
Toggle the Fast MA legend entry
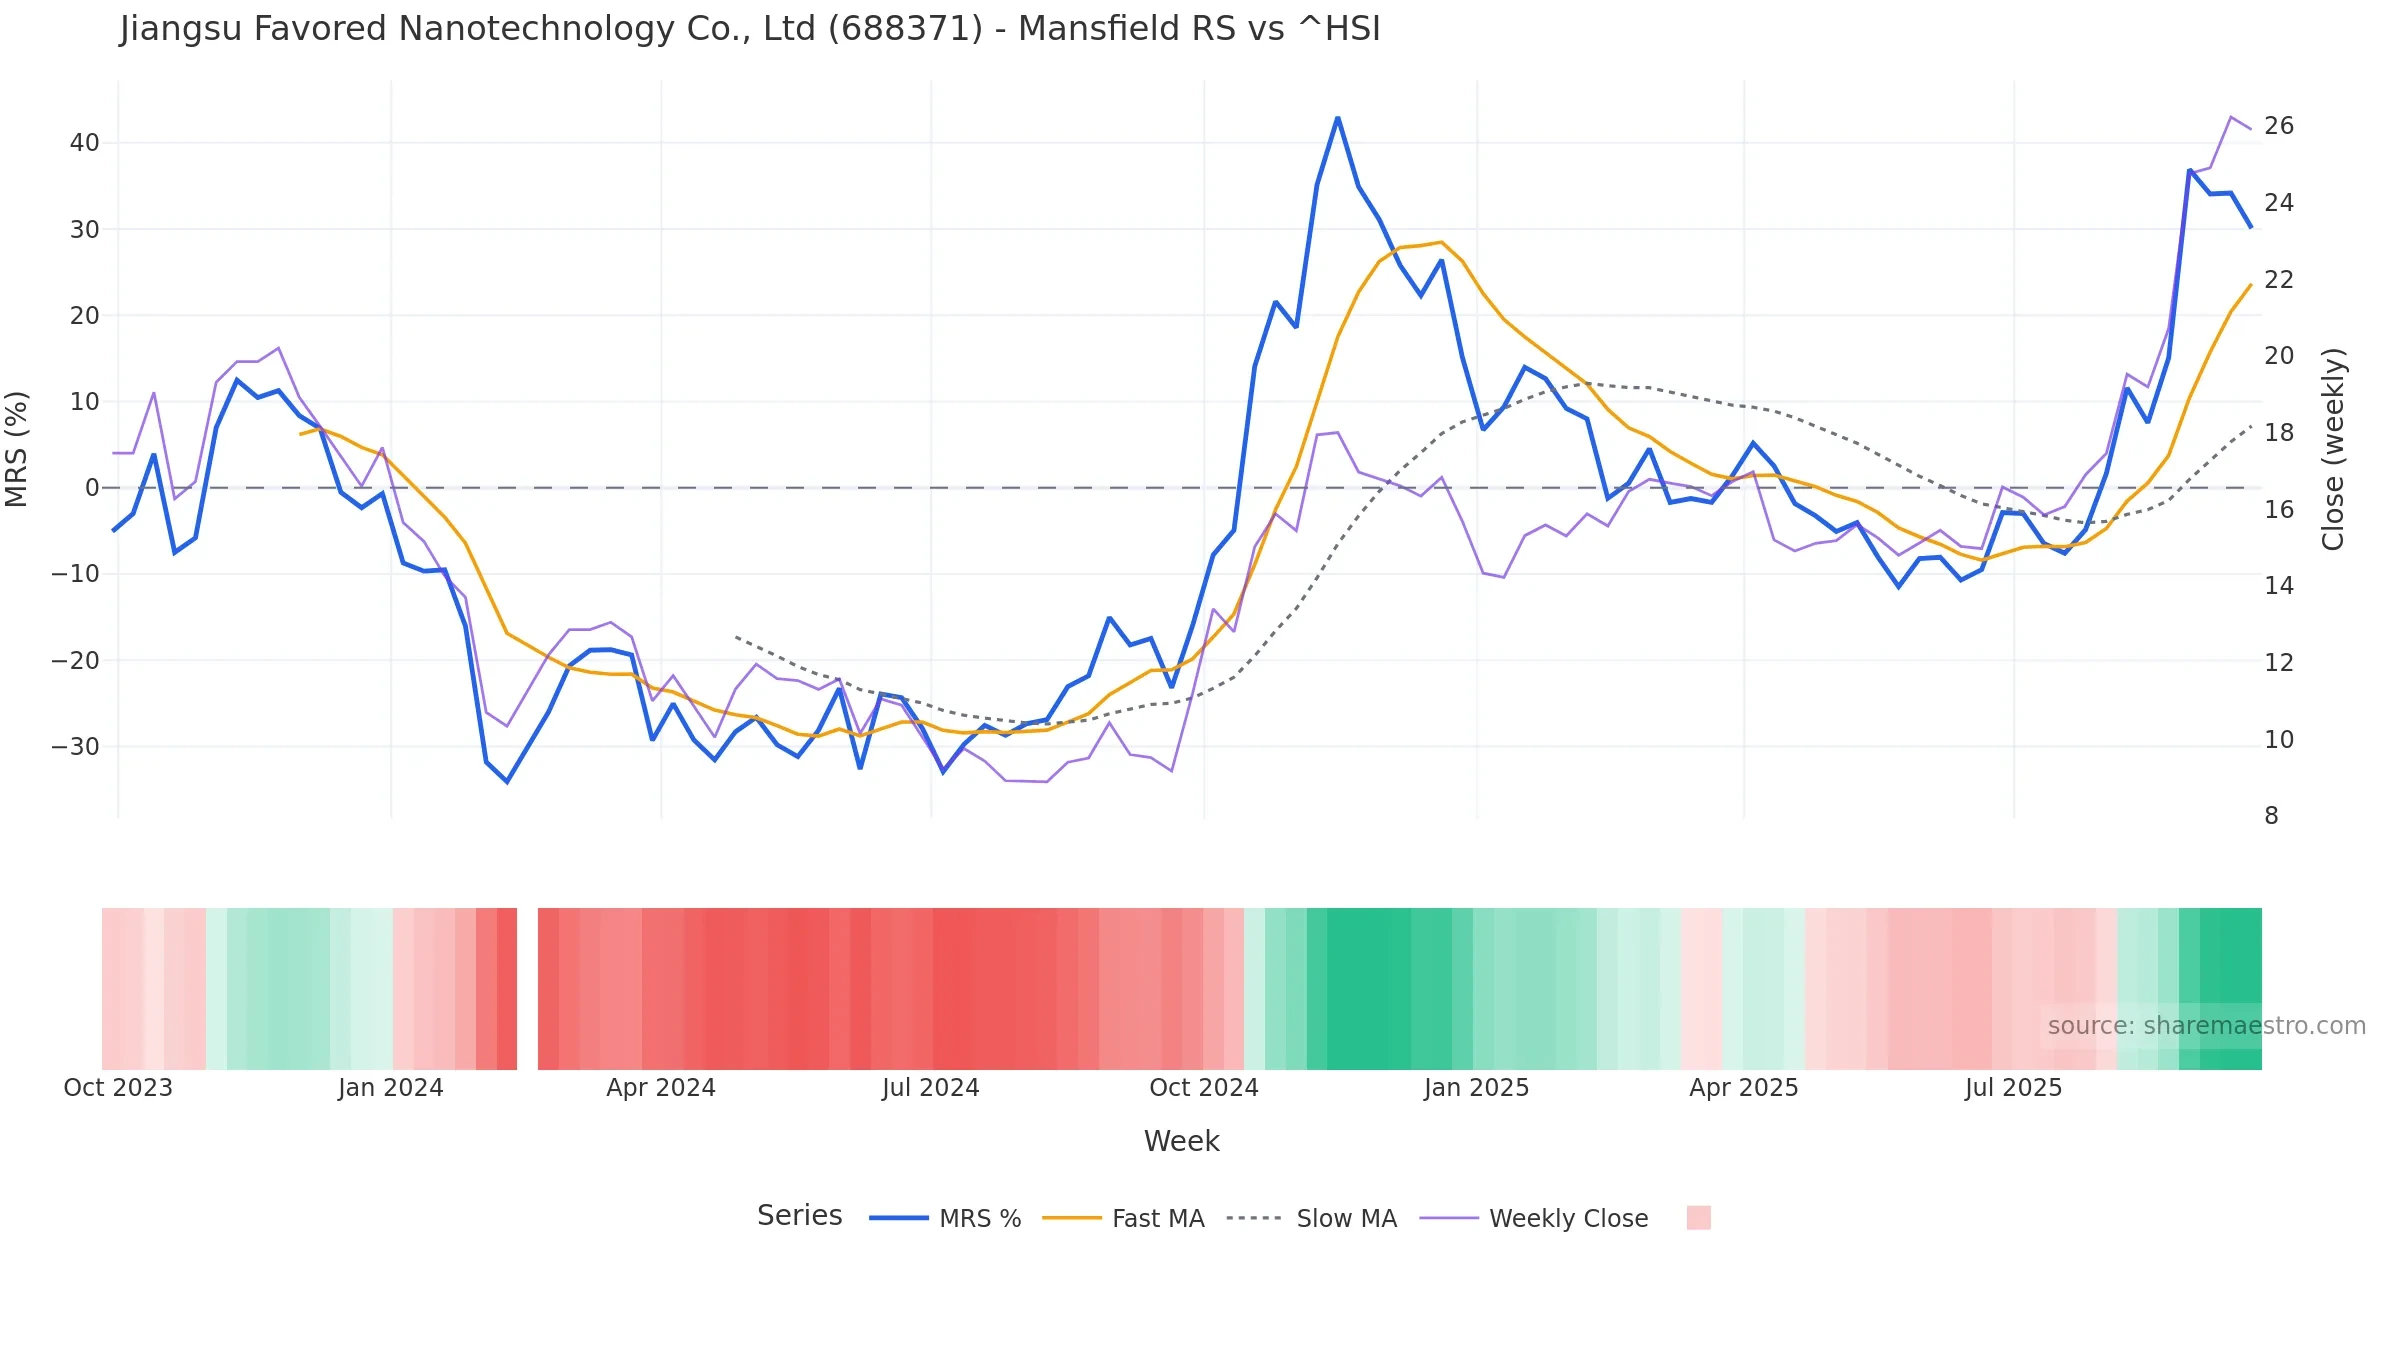click(1123, 1218)
